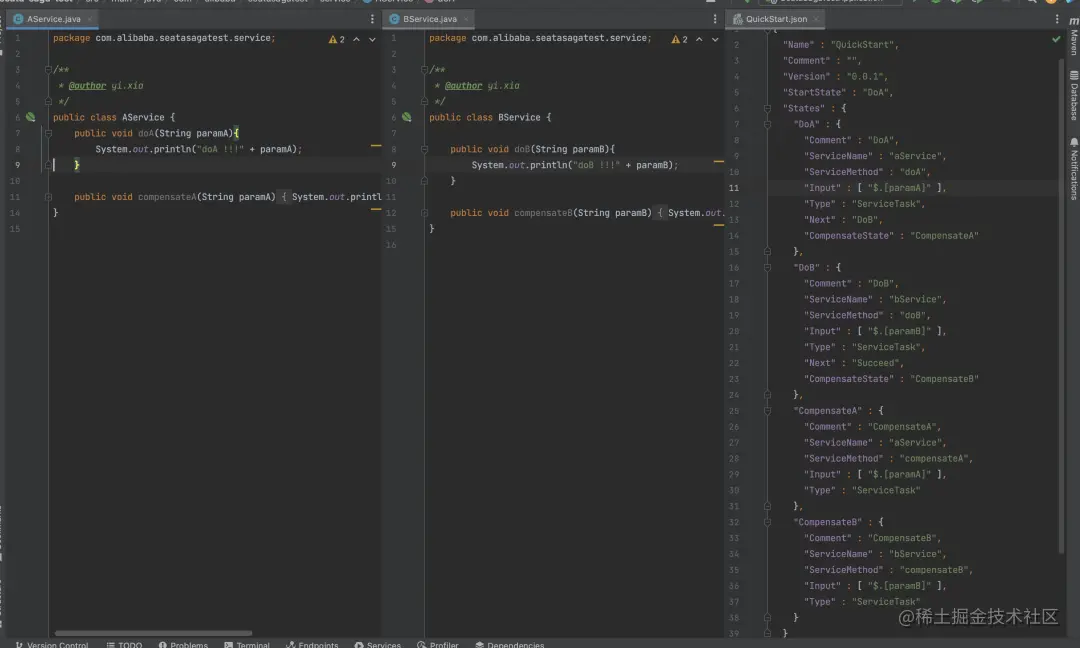1080x648 pixels.
Task: Go to next highlighted warning in BService.java
Action: [715, 39]
